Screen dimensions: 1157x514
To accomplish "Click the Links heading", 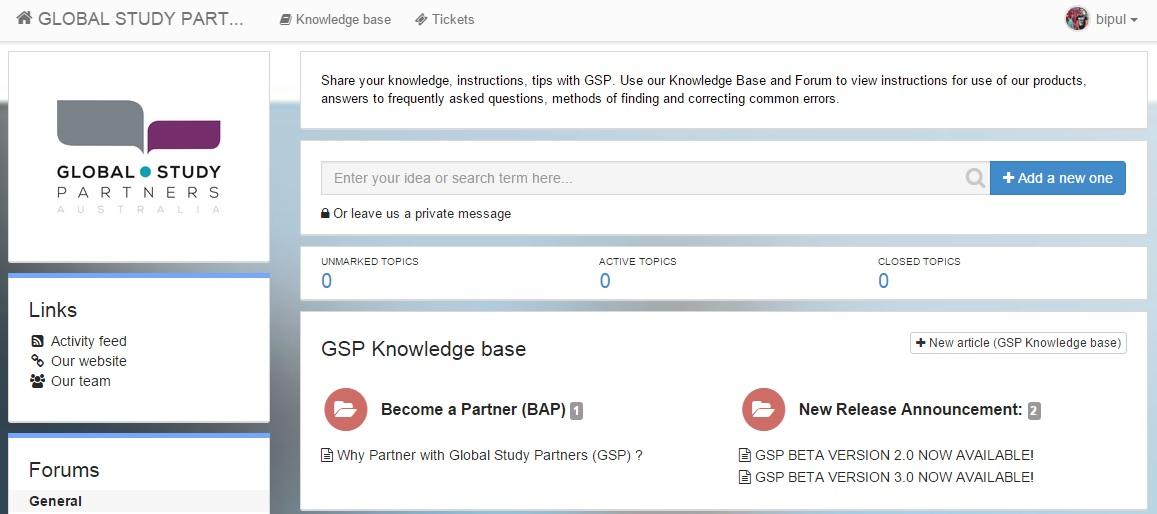I will [x=53, y=310].
